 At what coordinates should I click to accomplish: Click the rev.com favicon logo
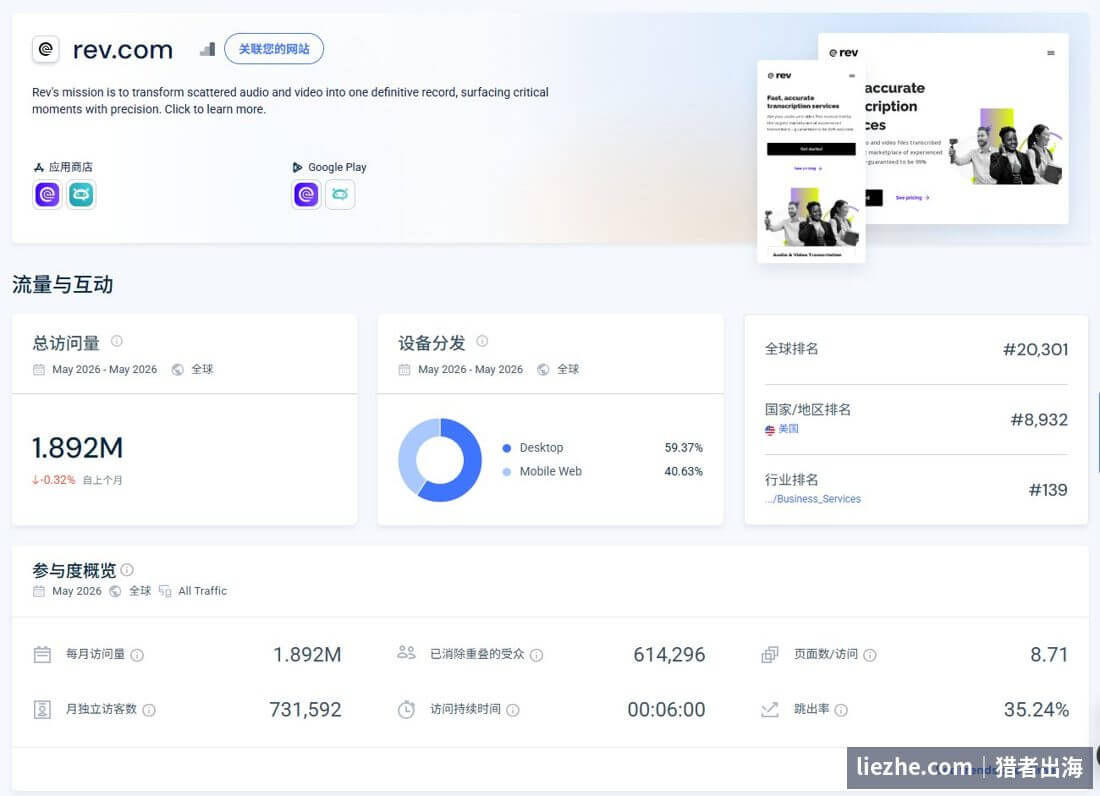coord(46,49)
